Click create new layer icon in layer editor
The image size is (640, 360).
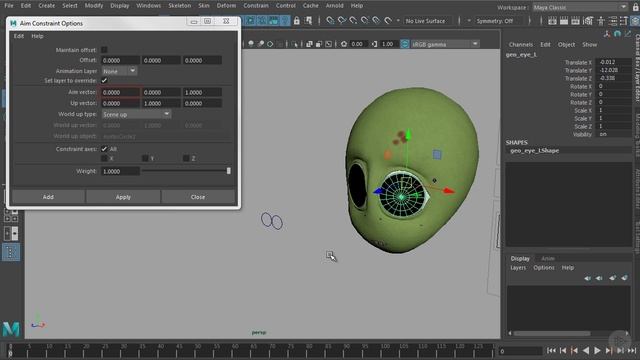[x=613, y=278]
